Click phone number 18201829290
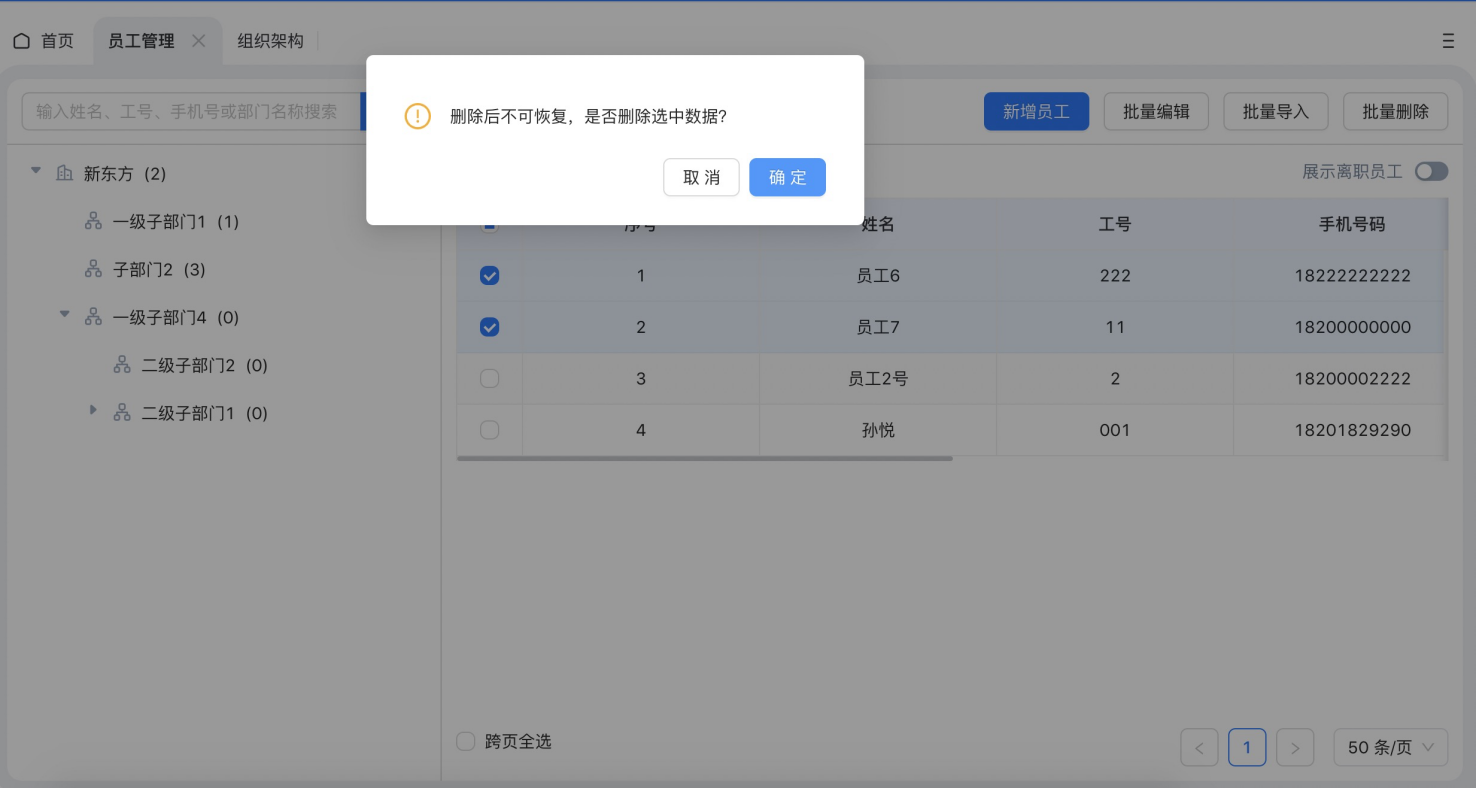Screen dimensions: 1476x788 point(1353,430)
